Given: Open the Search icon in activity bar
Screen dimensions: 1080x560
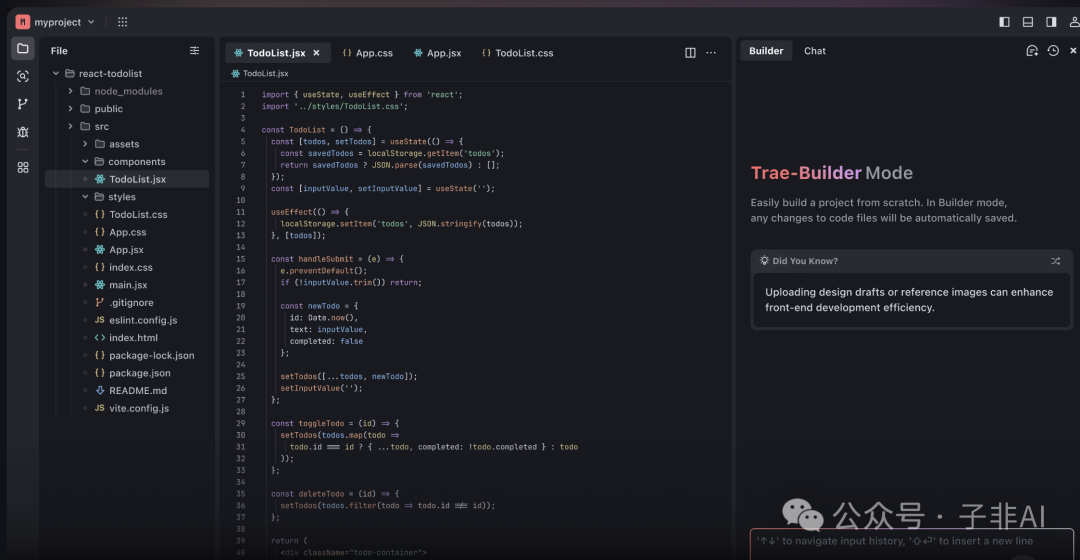Looking at the screenshot, I should (x=23, y=76).
